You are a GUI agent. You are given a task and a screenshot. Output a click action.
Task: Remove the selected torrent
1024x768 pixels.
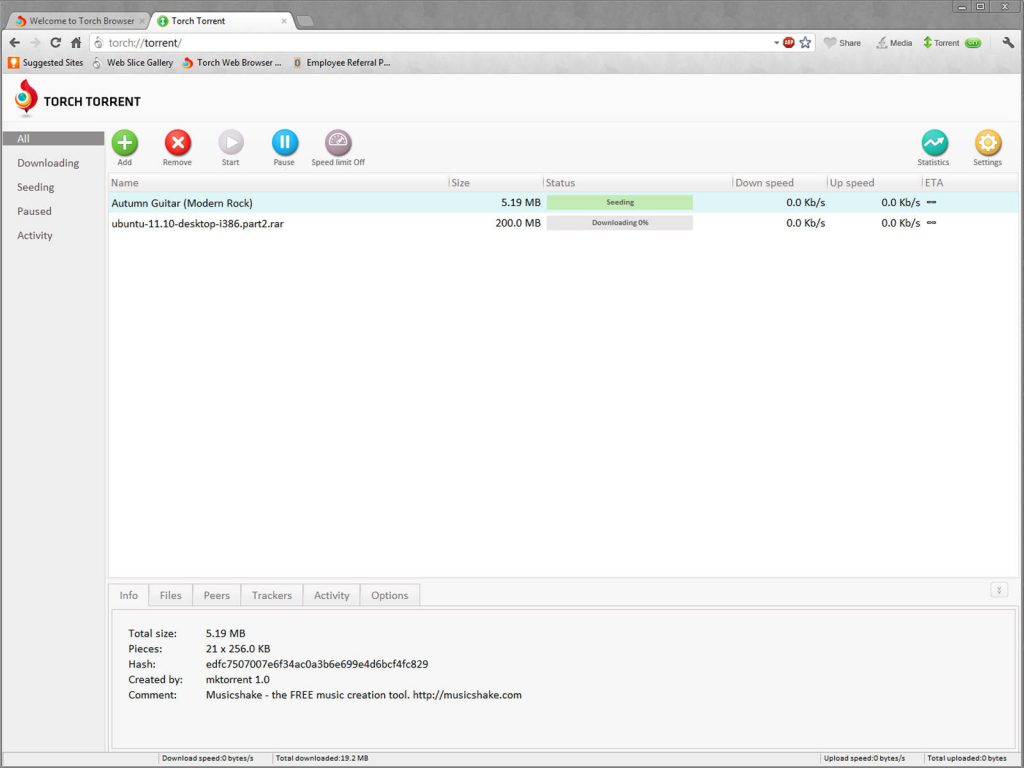pos(177,143)
